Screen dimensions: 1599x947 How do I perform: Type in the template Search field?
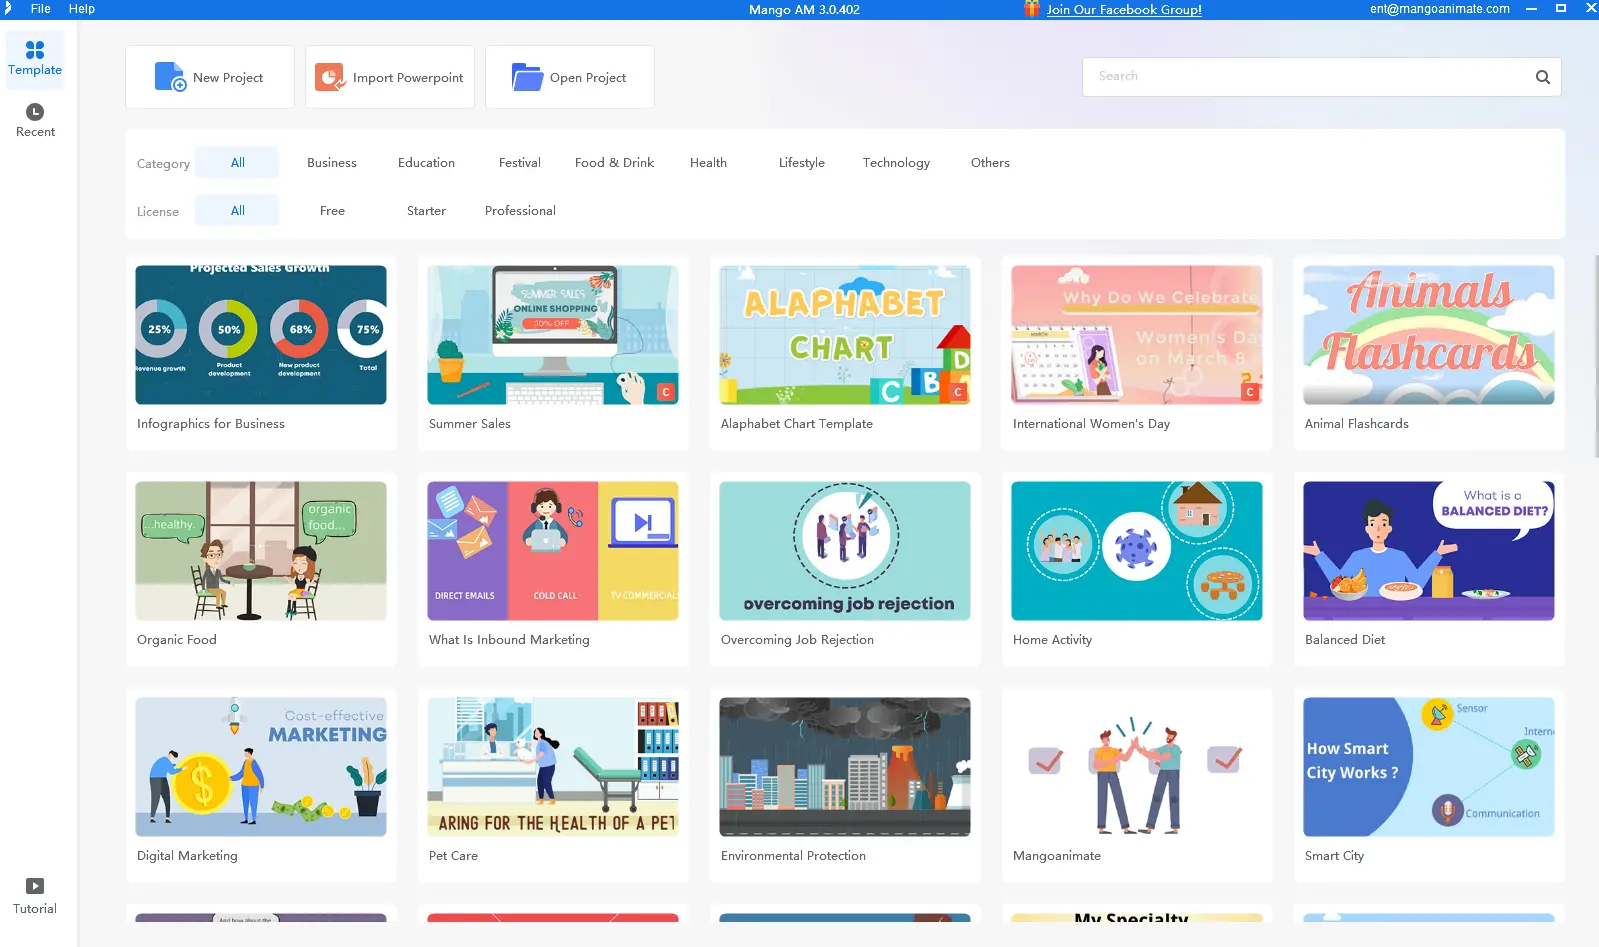click(1310, 77)
